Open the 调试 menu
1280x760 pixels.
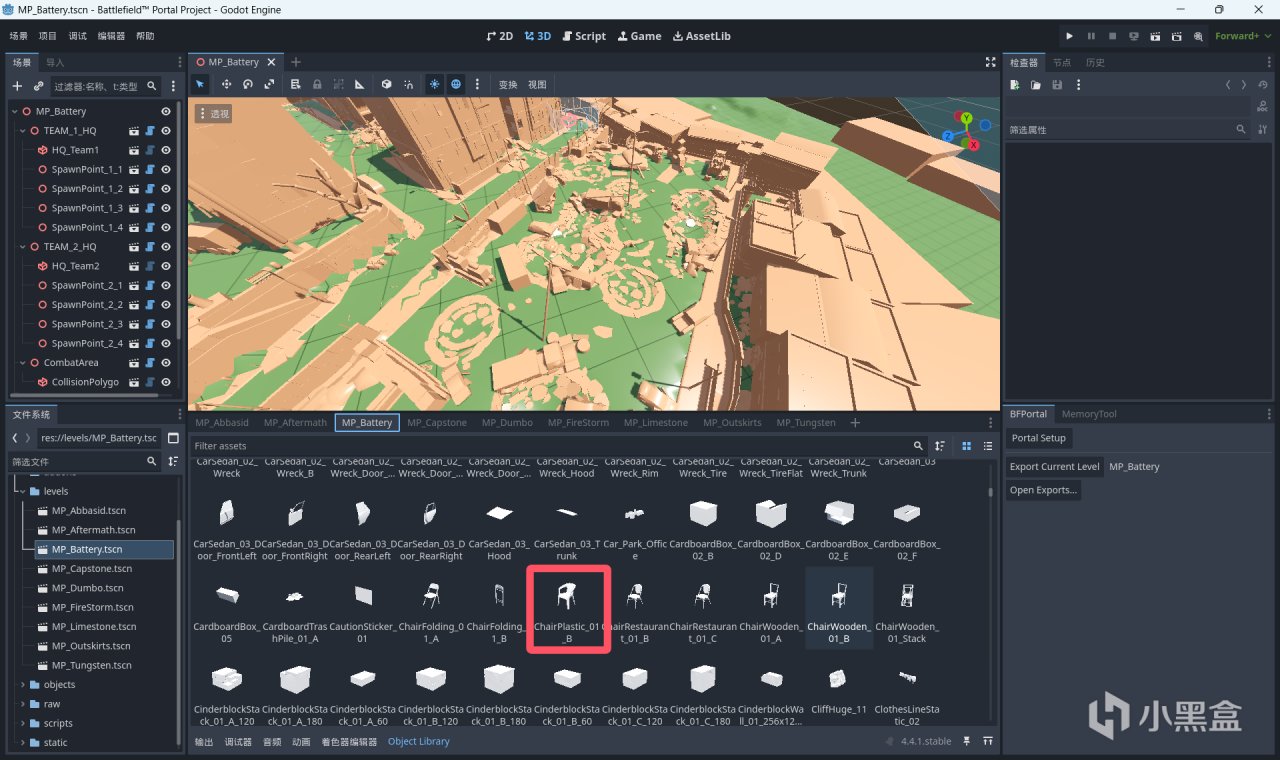pos(77,36)
